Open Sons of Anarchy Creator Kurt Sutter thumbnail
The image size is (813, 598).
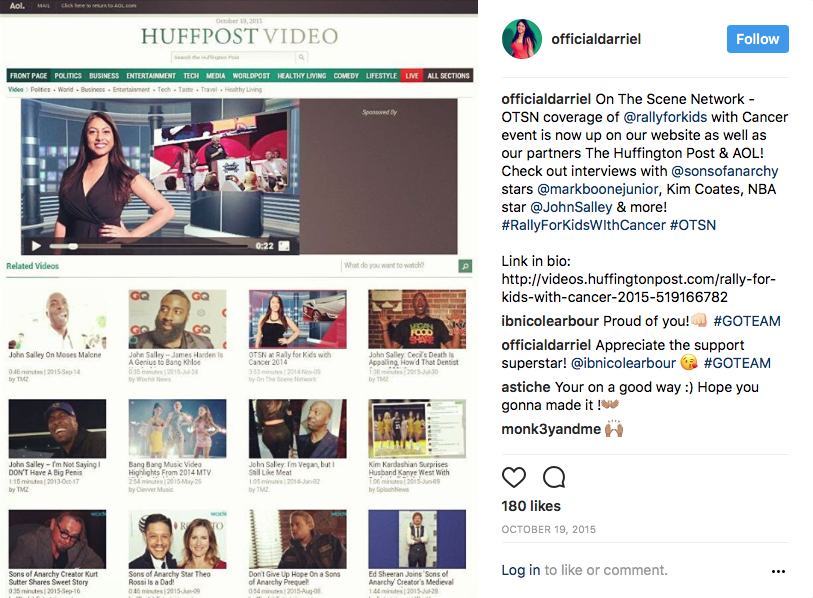pos(57,539)
